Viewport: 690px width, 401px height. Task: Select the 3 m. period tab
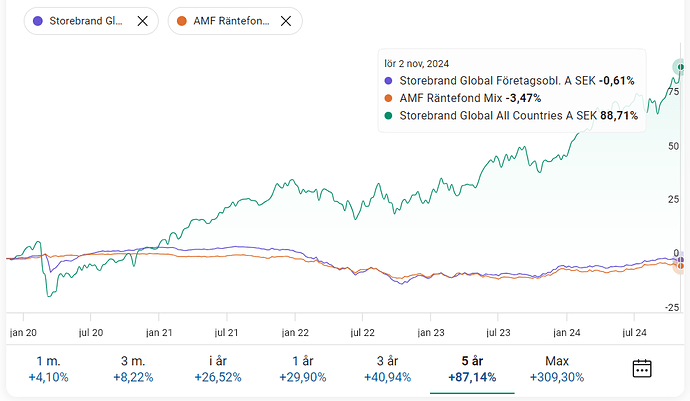[x=133, y=369]
